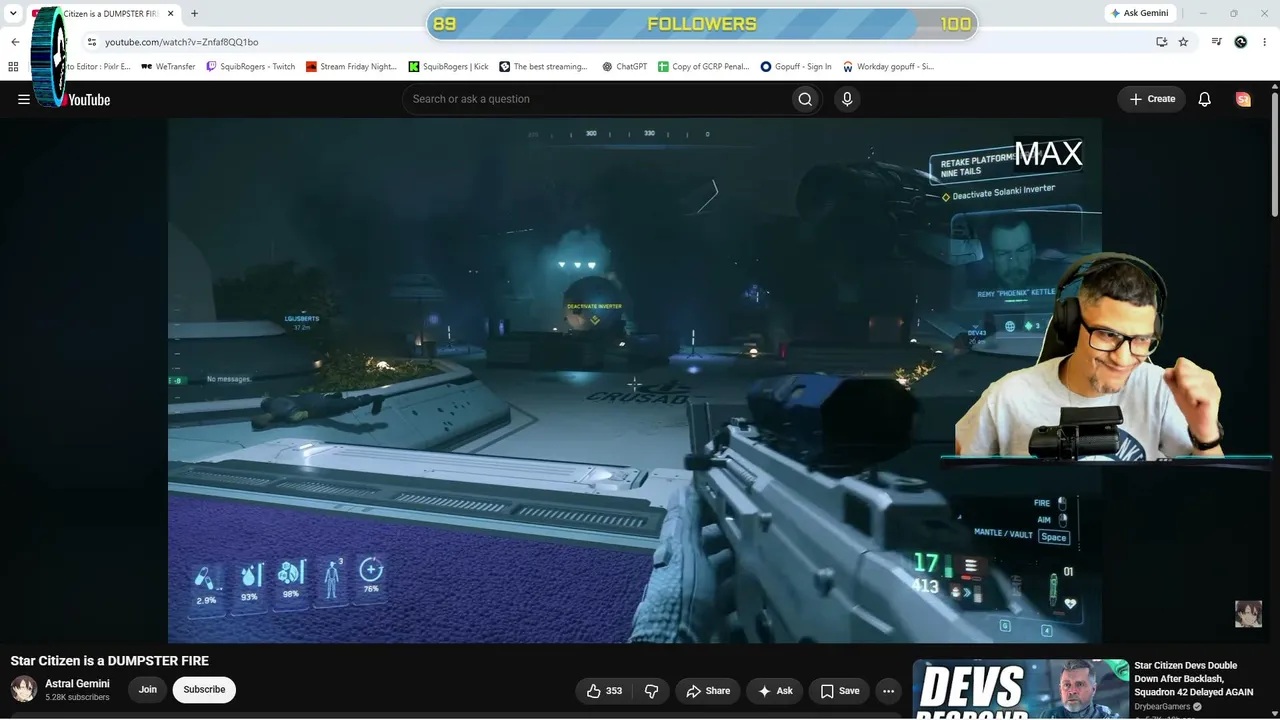Open The best streaming bookmark
The width and height of the screenshot is (1280, 720).
coord(544,67)
